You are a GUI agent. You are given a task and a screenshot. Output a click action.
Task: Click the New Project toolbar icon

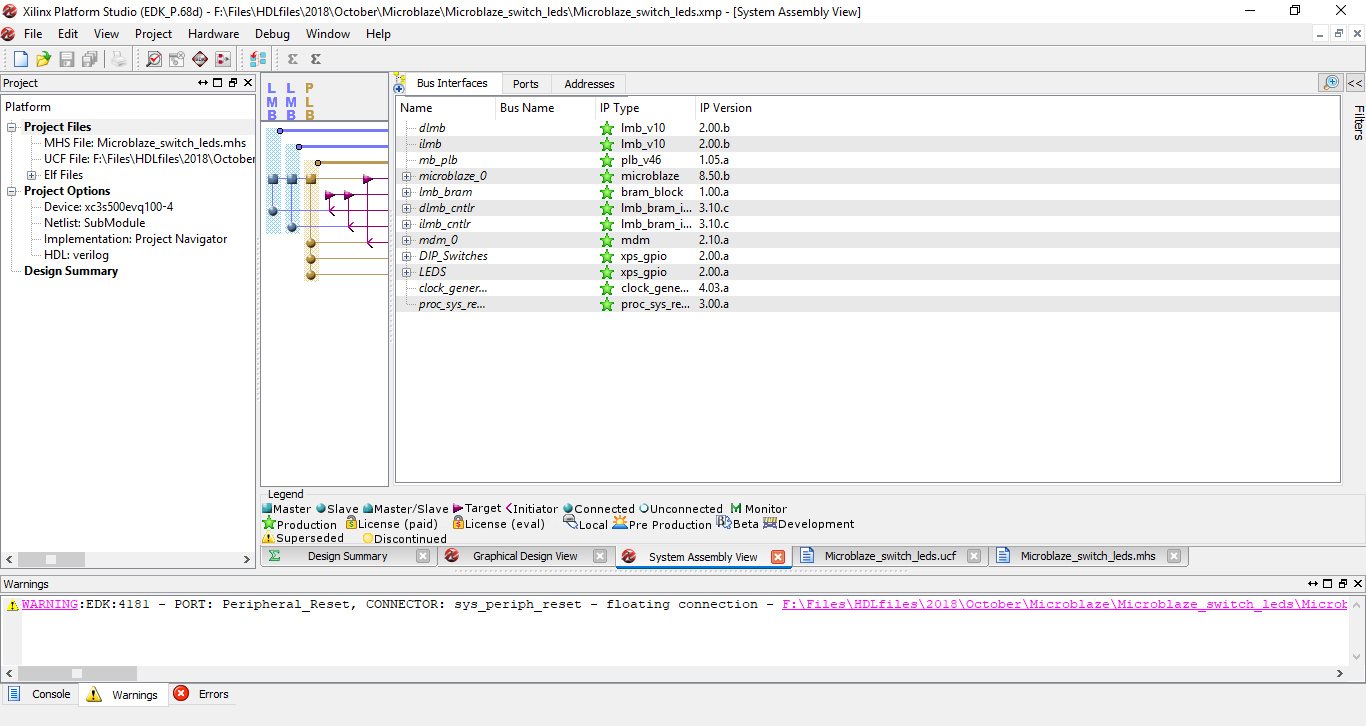tap(21, 59)
